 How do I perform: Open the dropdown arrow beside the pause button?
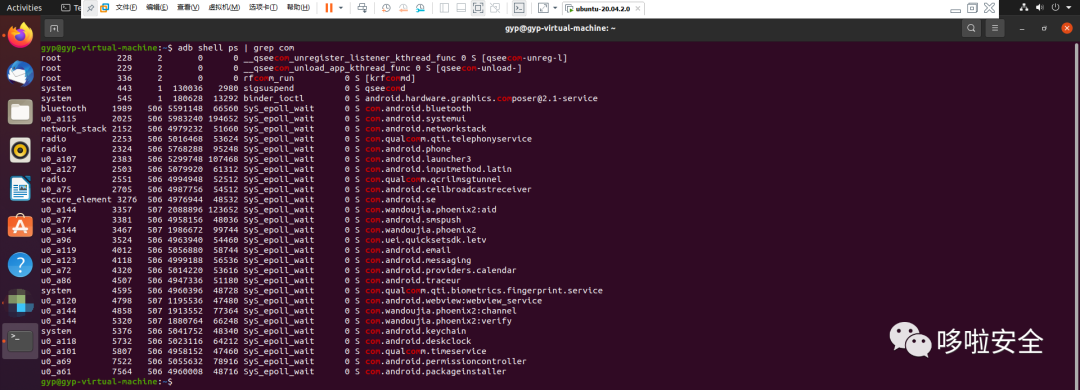tap(341, 8)
